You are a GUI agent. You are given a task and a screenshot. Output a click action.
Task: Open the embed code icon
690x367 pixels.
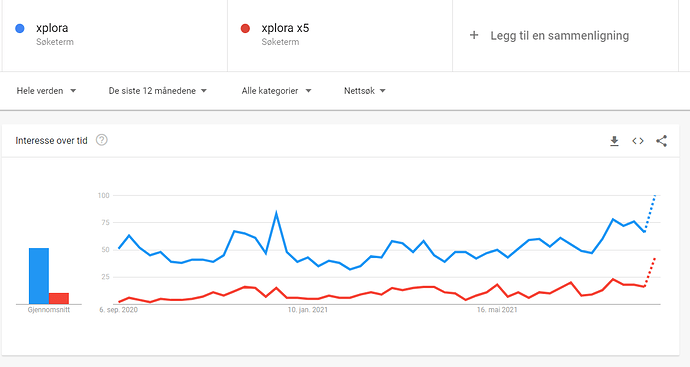click(x=638, y=141)
